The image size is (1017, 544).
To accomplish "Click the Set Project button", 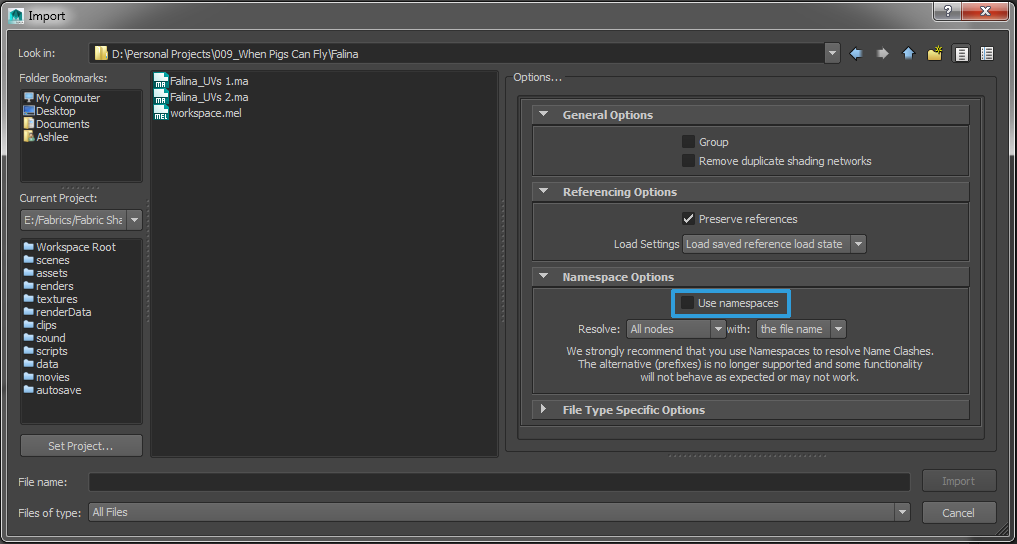I will coord(81,446).
